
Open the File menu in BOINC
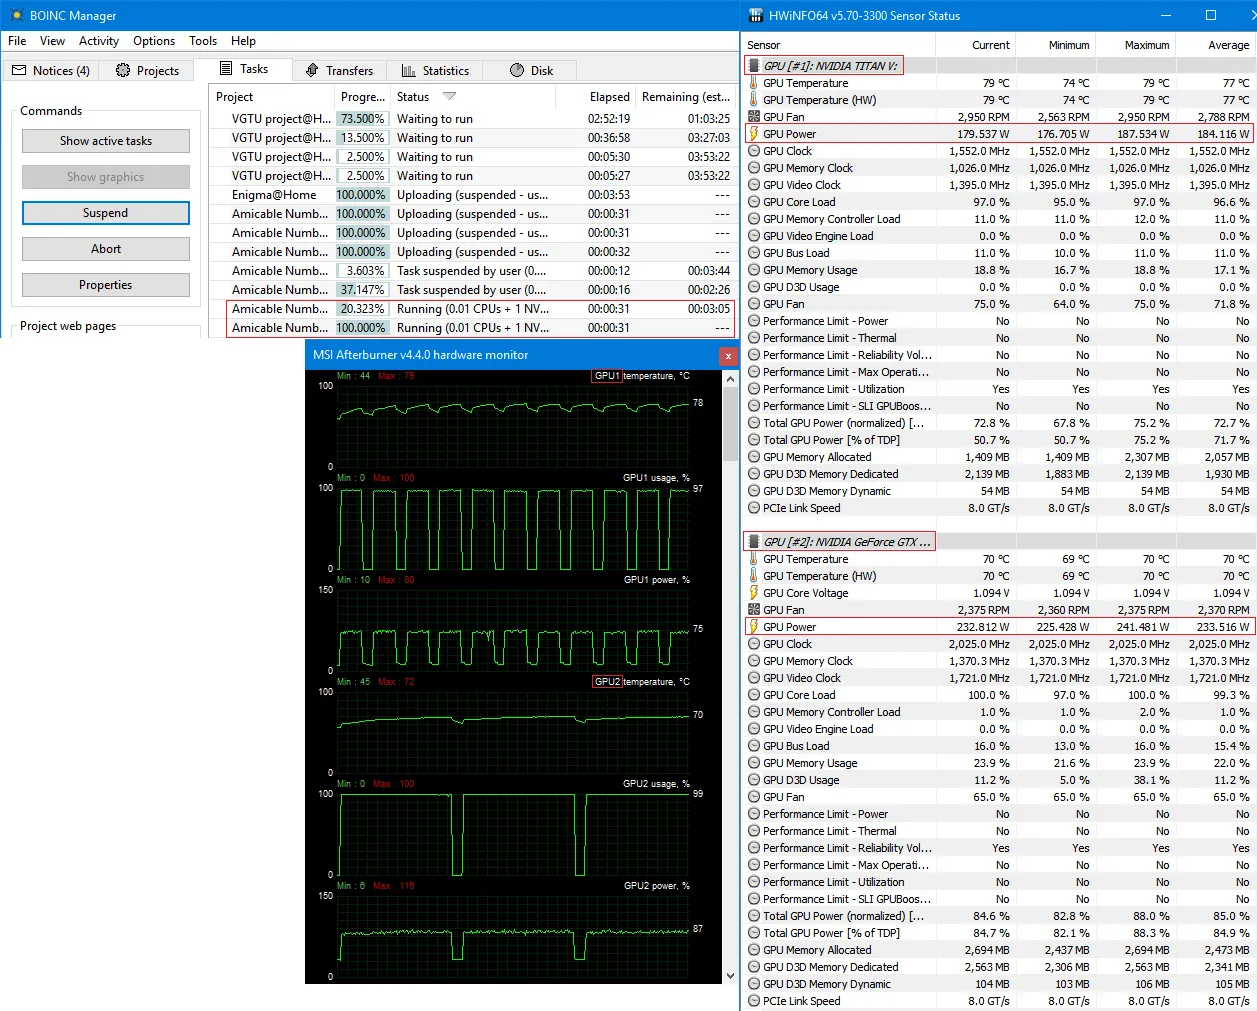pyautogui.click(x=17, y=41)
